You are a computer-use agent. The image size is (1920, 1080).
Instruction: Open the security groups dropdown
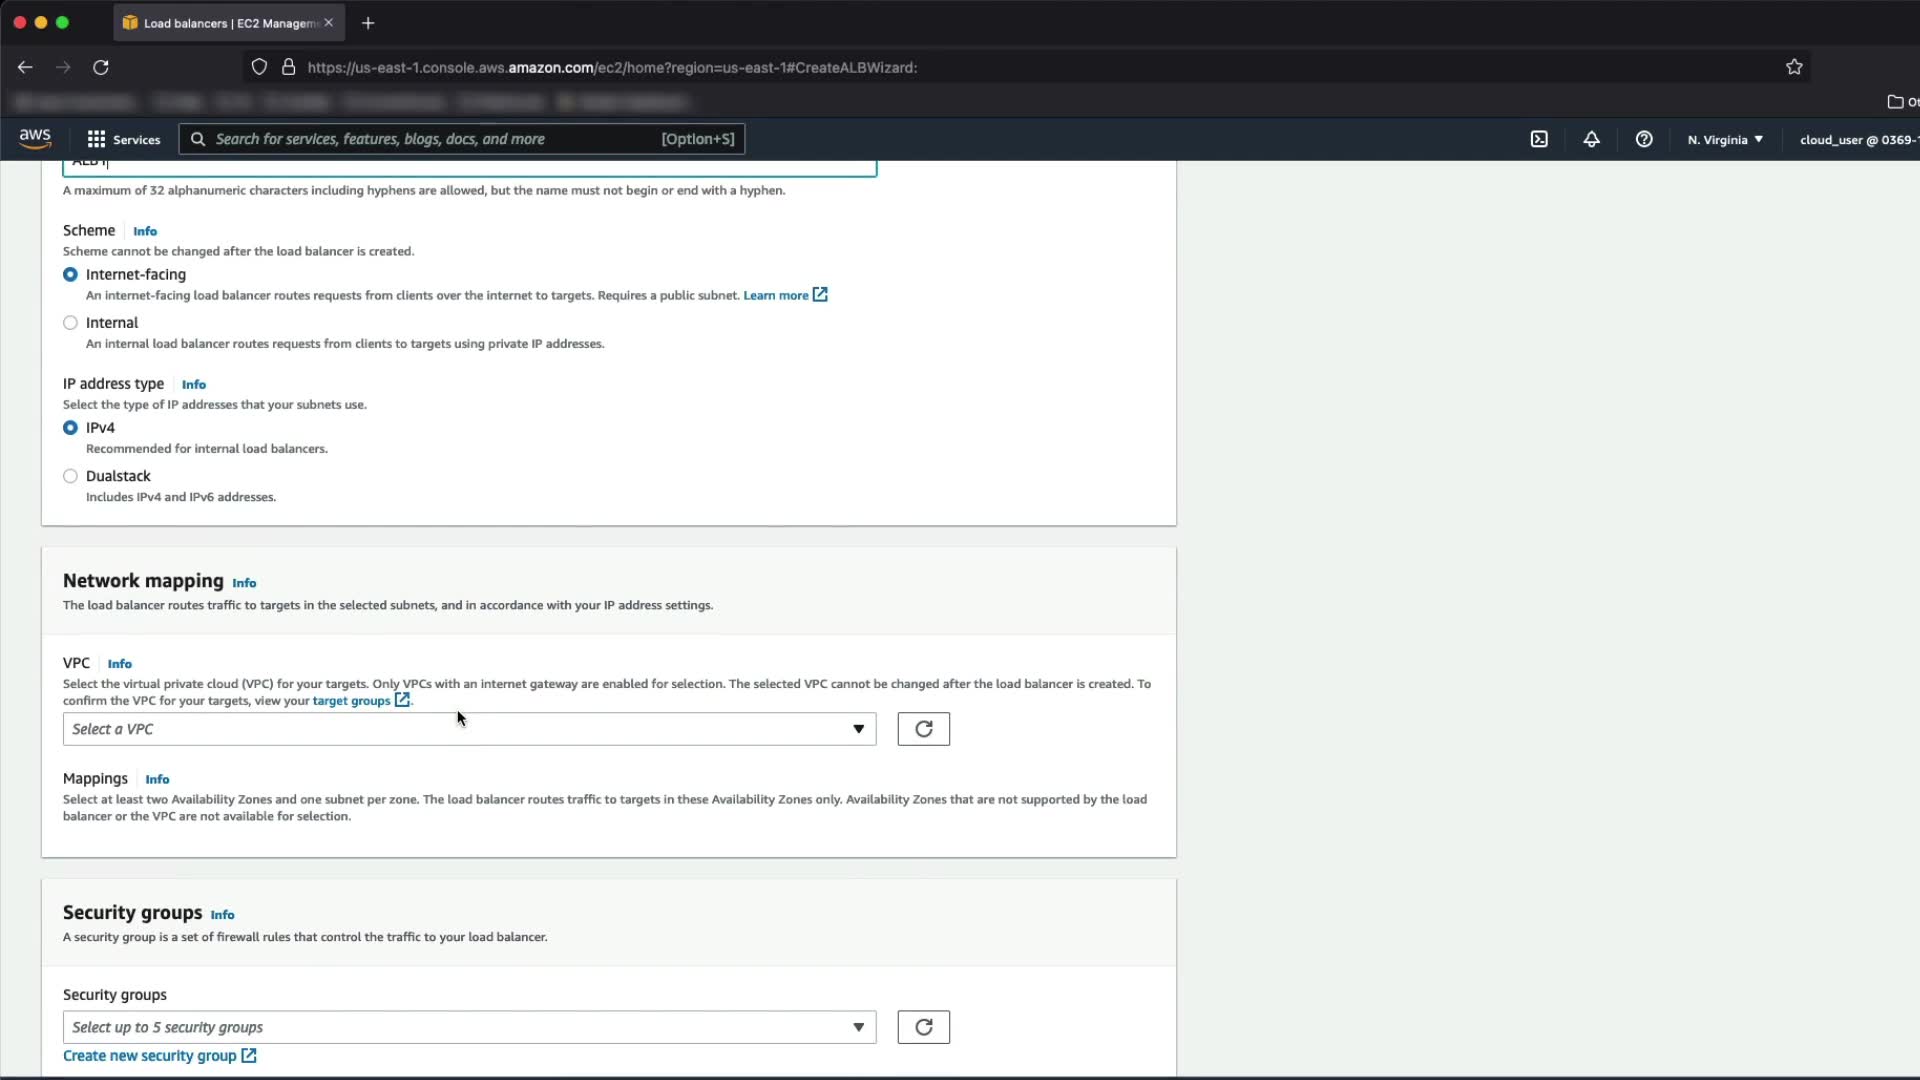click(469, 1027)
